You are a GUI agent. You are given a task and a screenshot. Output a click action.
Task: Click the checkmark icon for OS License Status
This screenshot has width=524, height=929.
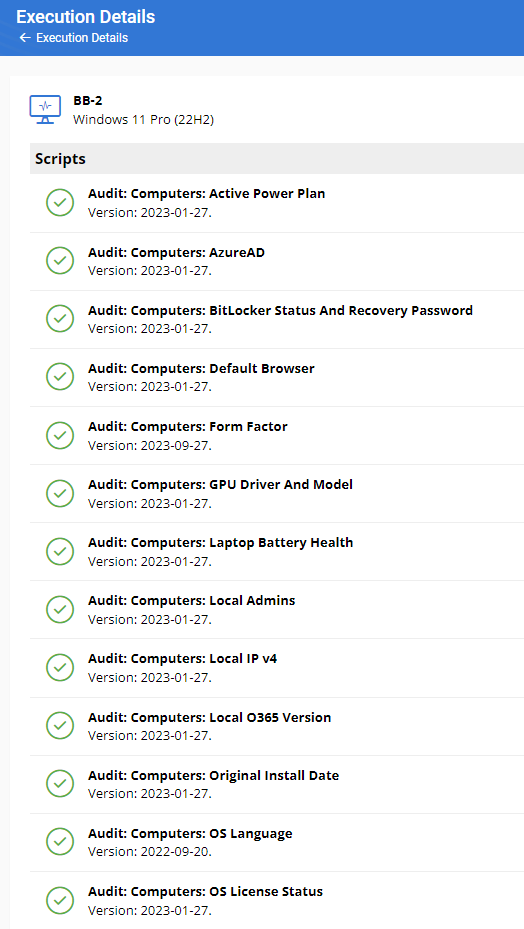[x=60, y=901]
